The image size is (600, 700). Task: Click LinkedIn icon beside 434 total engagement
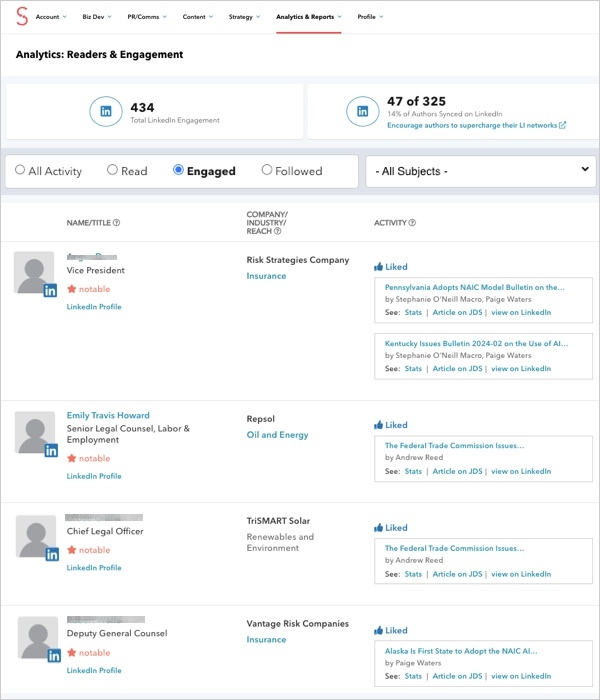pos(107,111)
